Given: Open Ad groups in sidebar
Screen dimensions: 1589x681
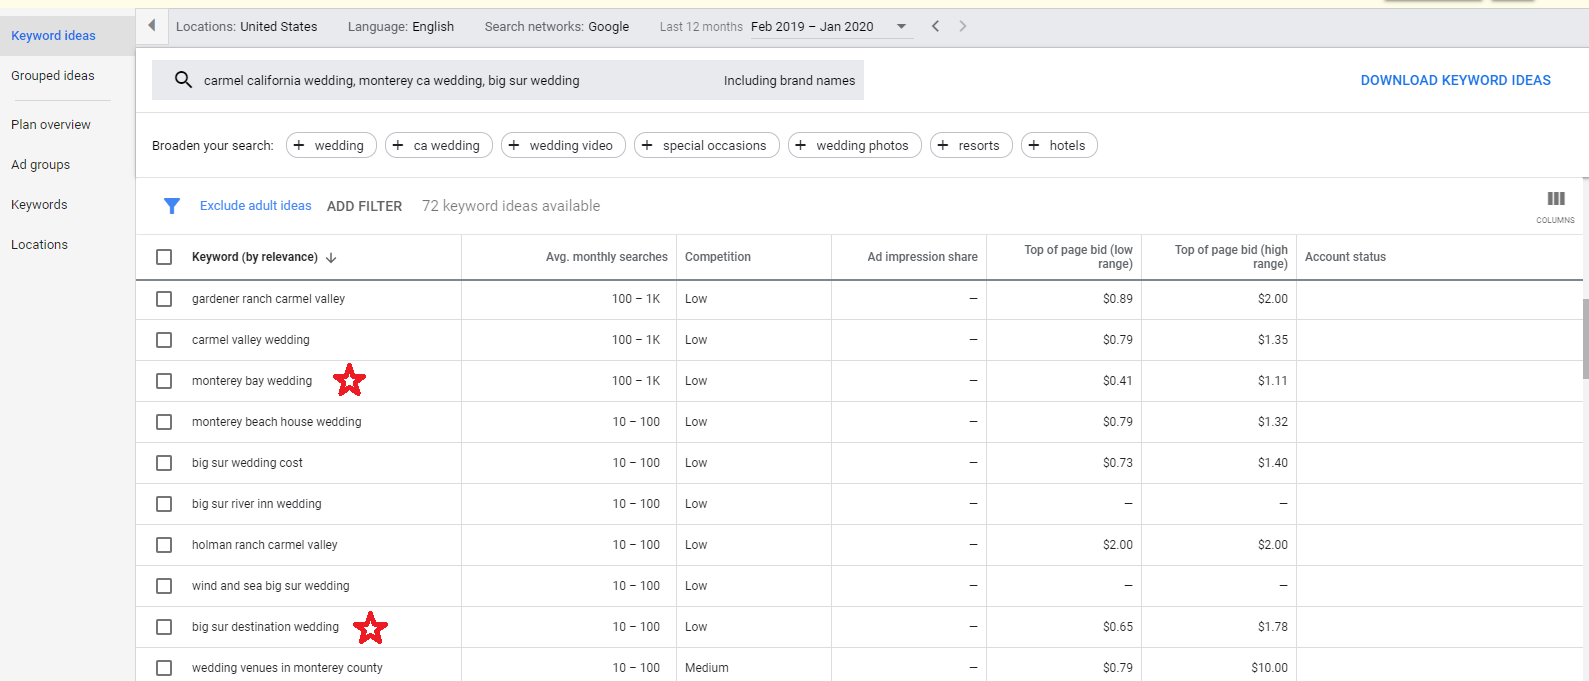Looking at the screenshot, I should pyautogui.click(x=41, y=165).
